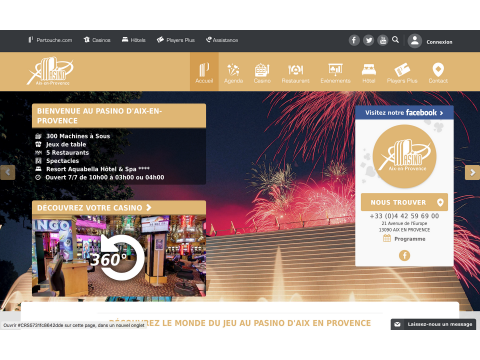The width and height of the screenshot is (480, 360).
Task: Click address '21 Avenue de l'Europe'
Action: 404,223
